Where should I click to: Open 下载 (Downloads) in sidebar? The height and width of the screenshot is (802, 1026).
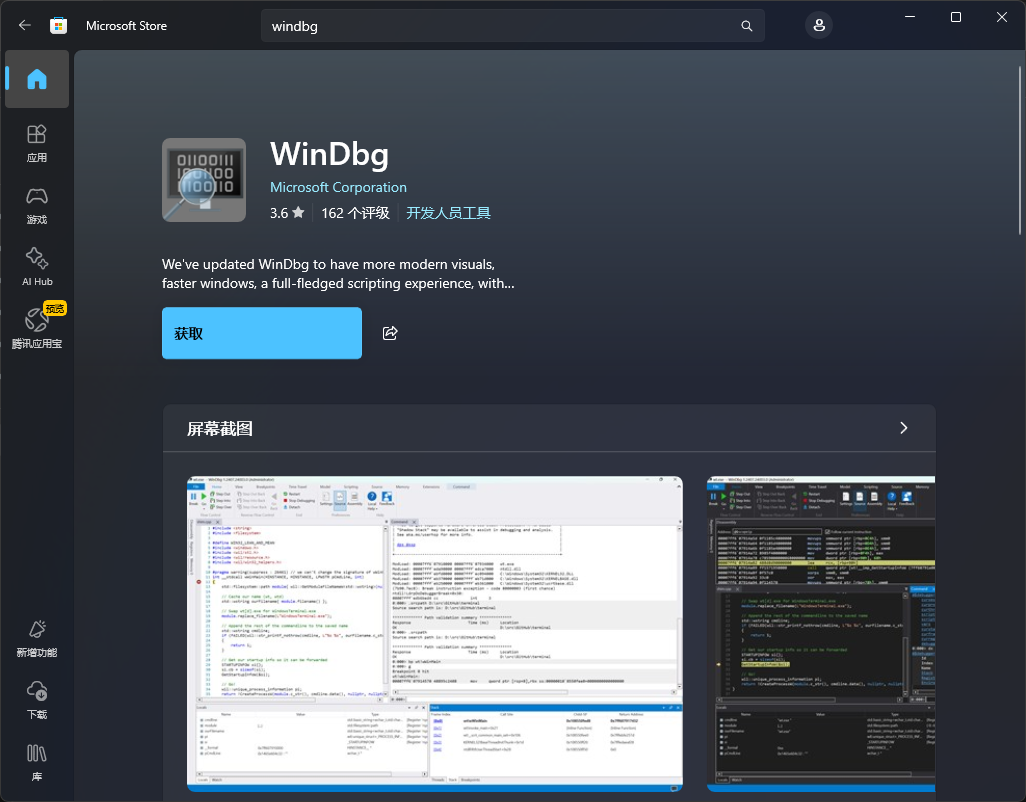pos(37,701)
